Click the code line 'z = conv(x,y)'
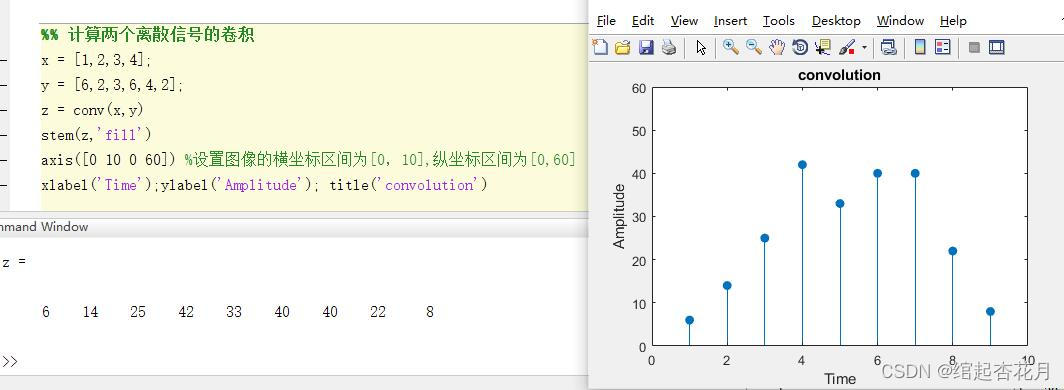 click(92, 110)
